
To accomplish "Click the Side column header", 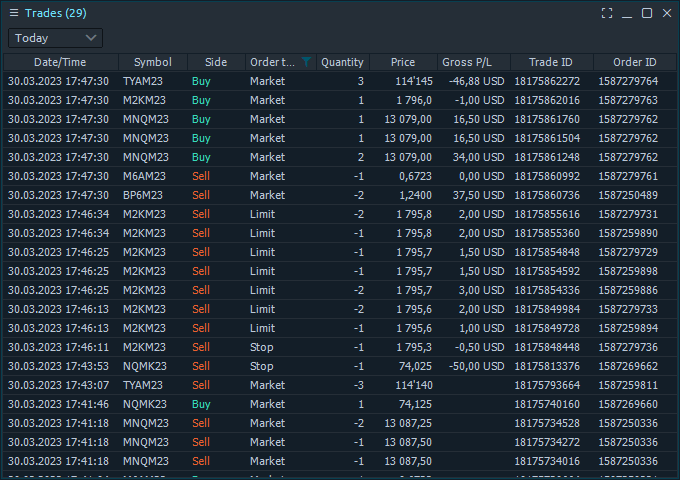I will tap(215, 62).
